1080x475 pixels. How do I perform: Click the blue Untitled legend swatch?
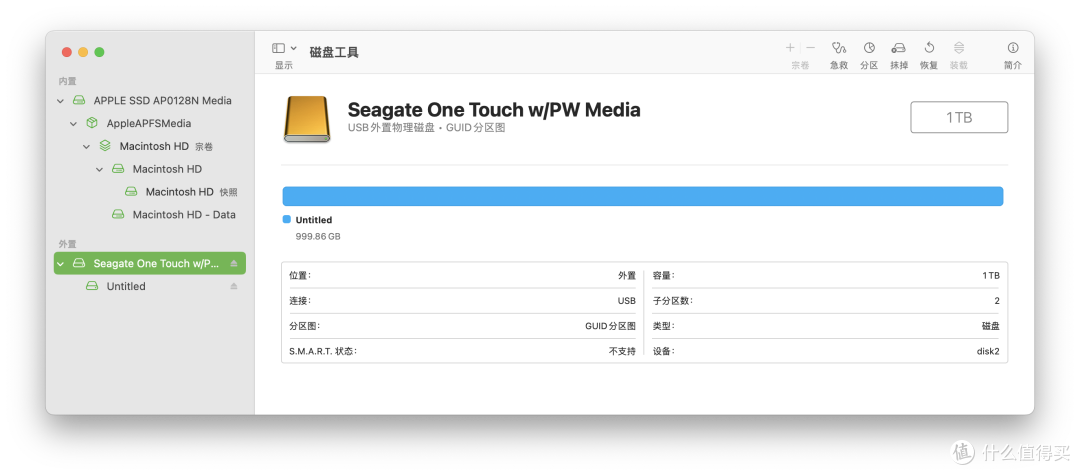tap(287, 220)
